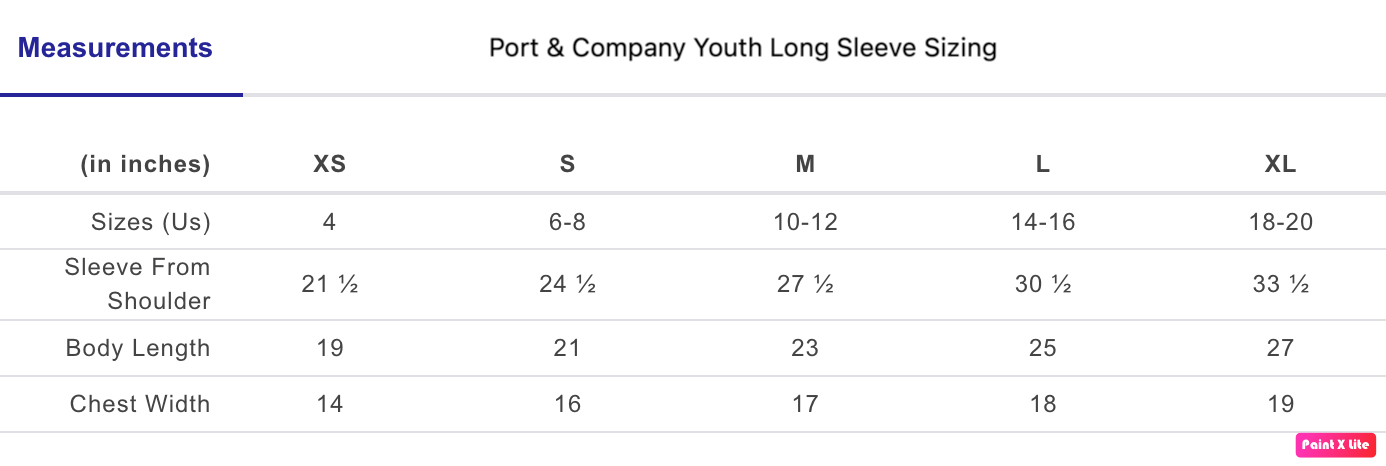Open the Measurements tab
Image resolution: width=1386 pixels, height=466 pixels.
tap(115, 48)
